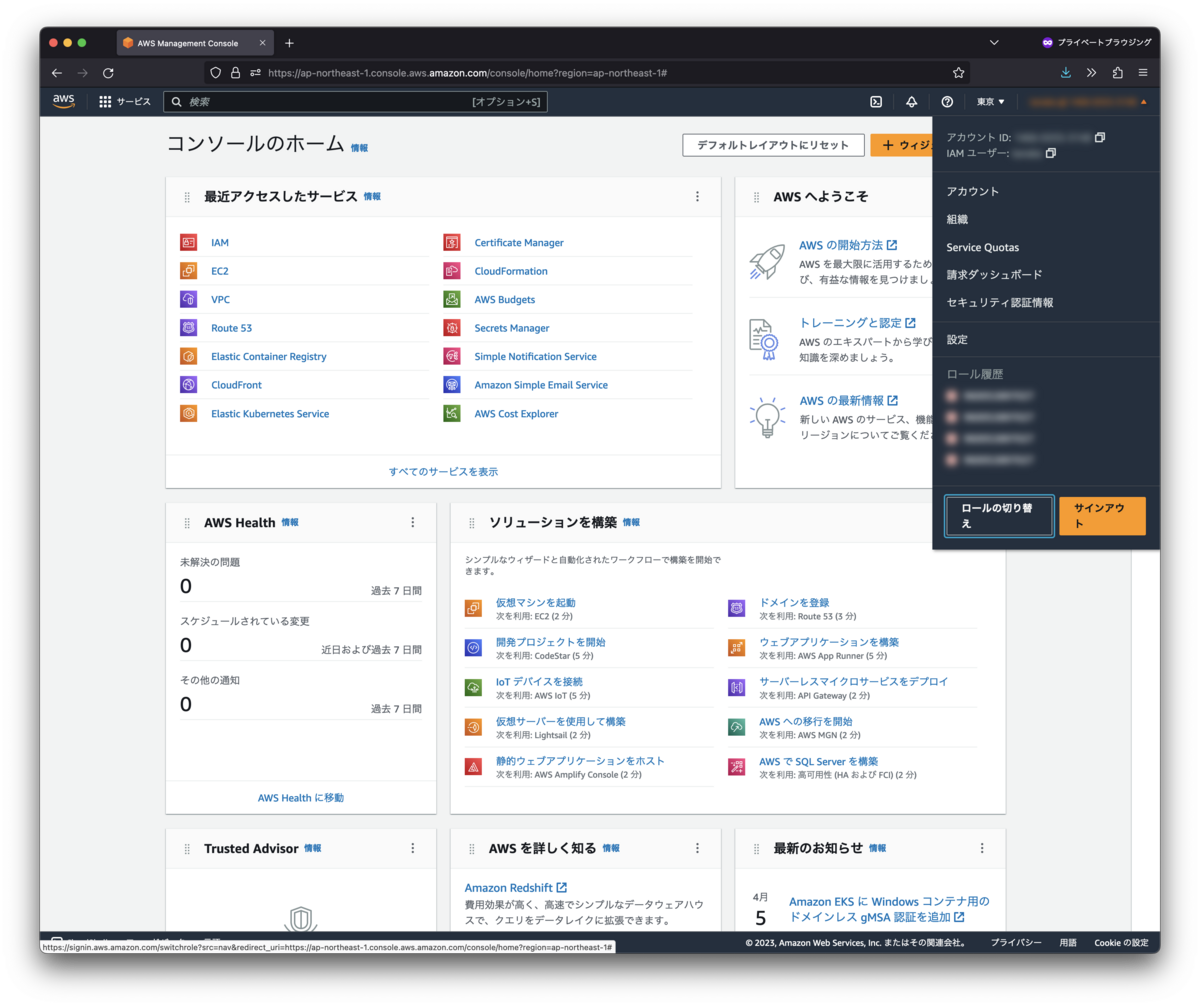Follow the 'AWS Health に移動' link
Viewport: 1200px width, 1006px height.
pos(301,797)
